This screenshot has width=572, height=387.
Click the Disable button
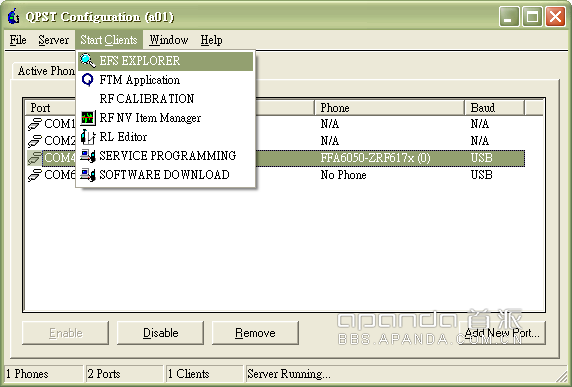point(160,333)
